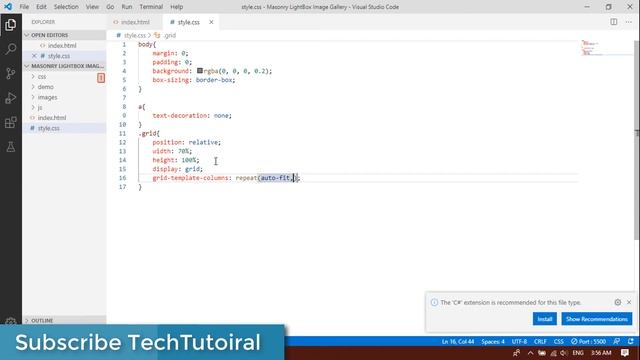Image resolution: width=640 pixels, height=360 pixels.
Task: Click the .grid breadcrumb item
Action: [169, 36]
